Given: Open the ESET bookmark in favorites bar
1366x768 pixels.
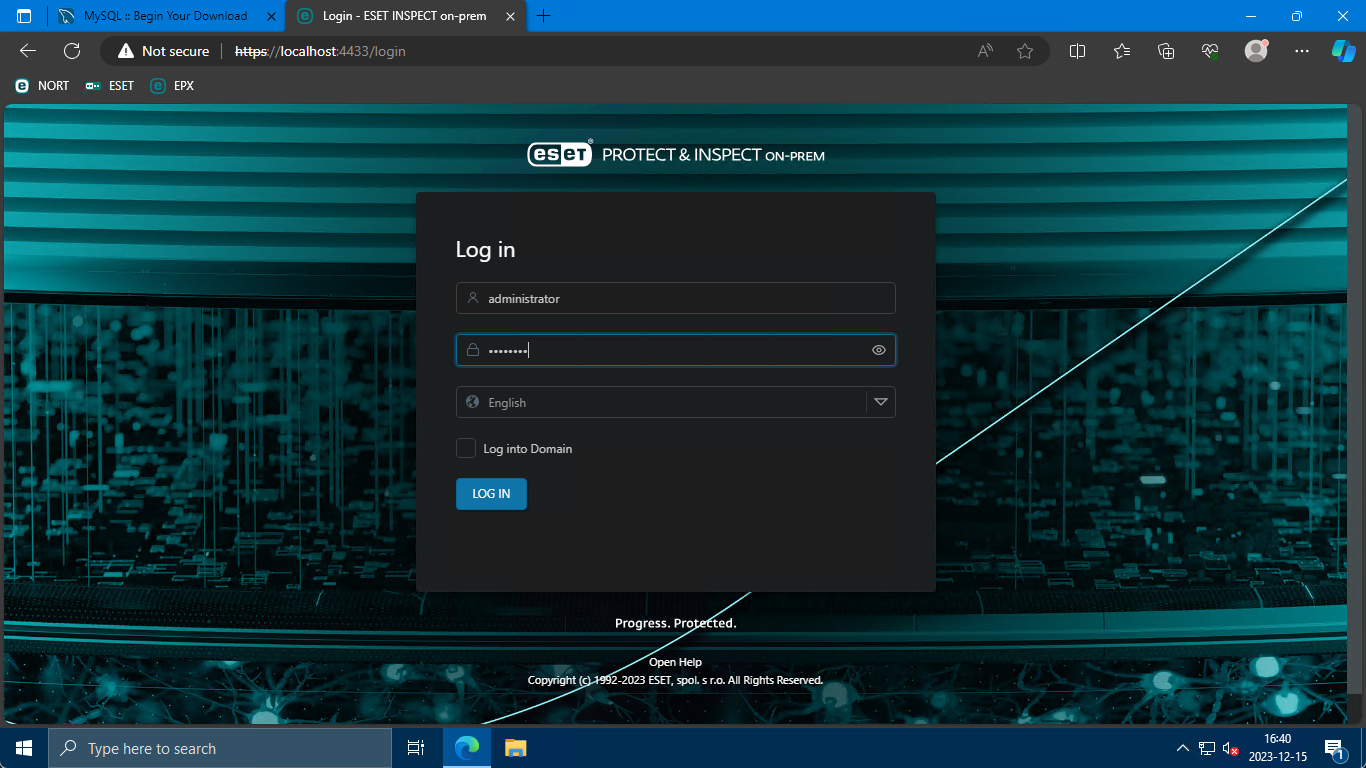Looking at the screenshot, I should click(110, 86).
